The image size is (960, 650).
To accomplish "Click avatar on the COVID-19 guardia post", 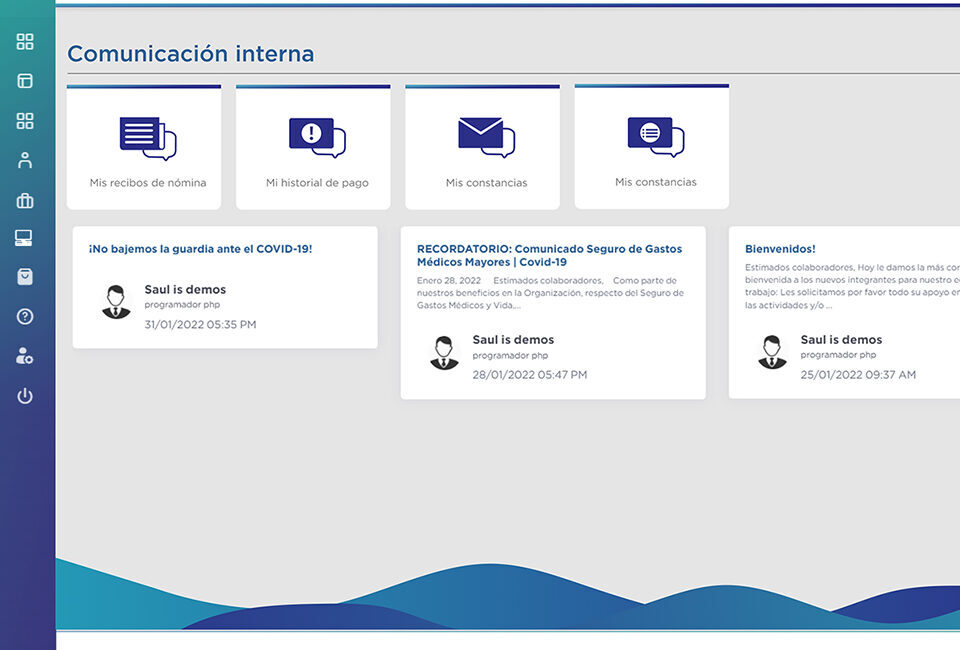I will [x=116, y=302].
